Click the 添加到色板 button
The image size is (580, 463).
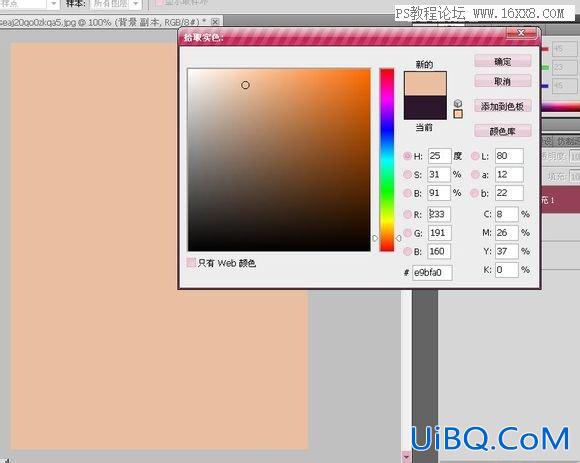[x=503, y=107]
